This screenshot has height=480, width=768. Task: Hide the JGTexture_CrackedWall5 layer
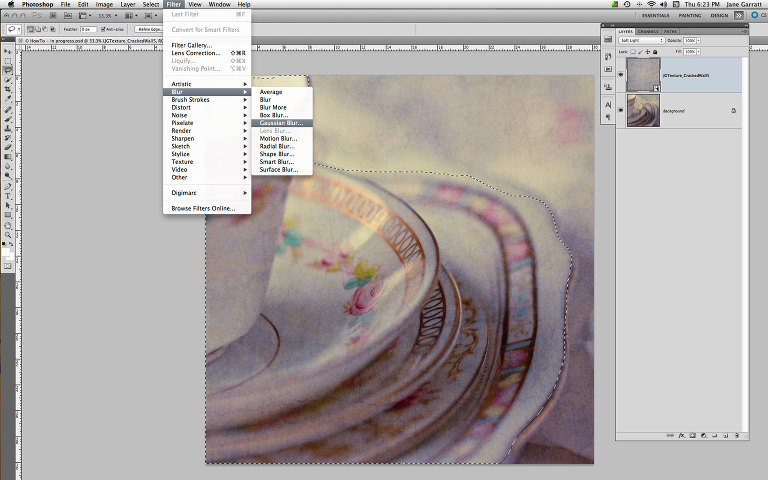coord(621,75)
